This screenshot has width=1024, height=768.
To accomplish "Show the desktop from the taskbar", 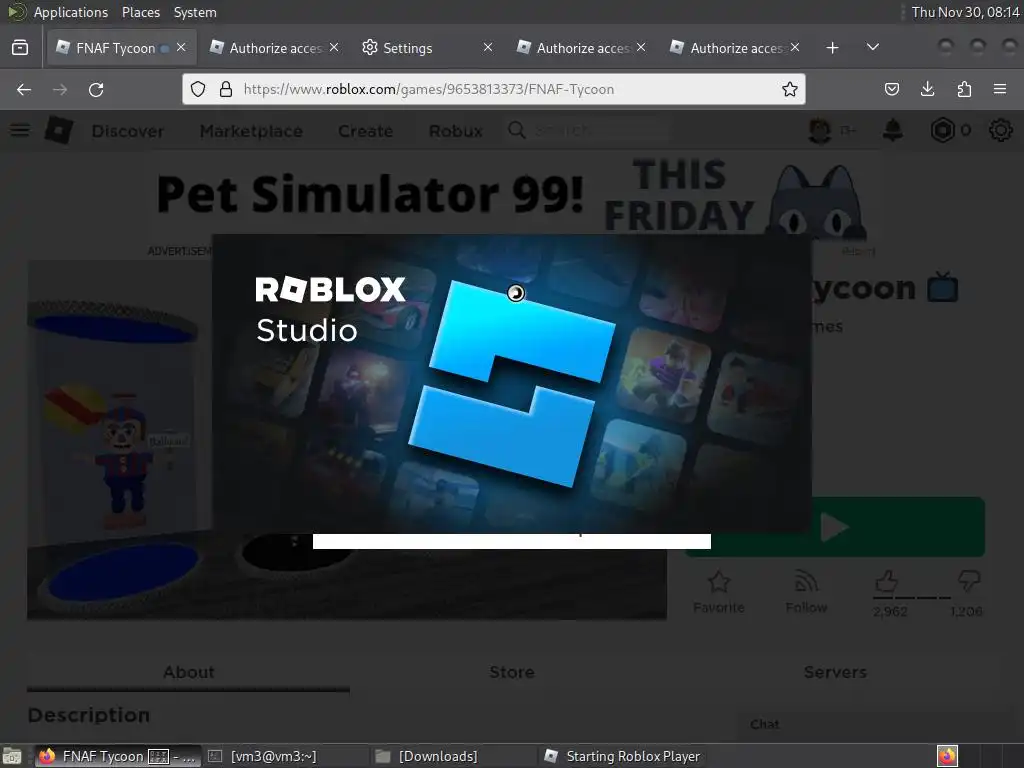I will click(x=12, y=756).
